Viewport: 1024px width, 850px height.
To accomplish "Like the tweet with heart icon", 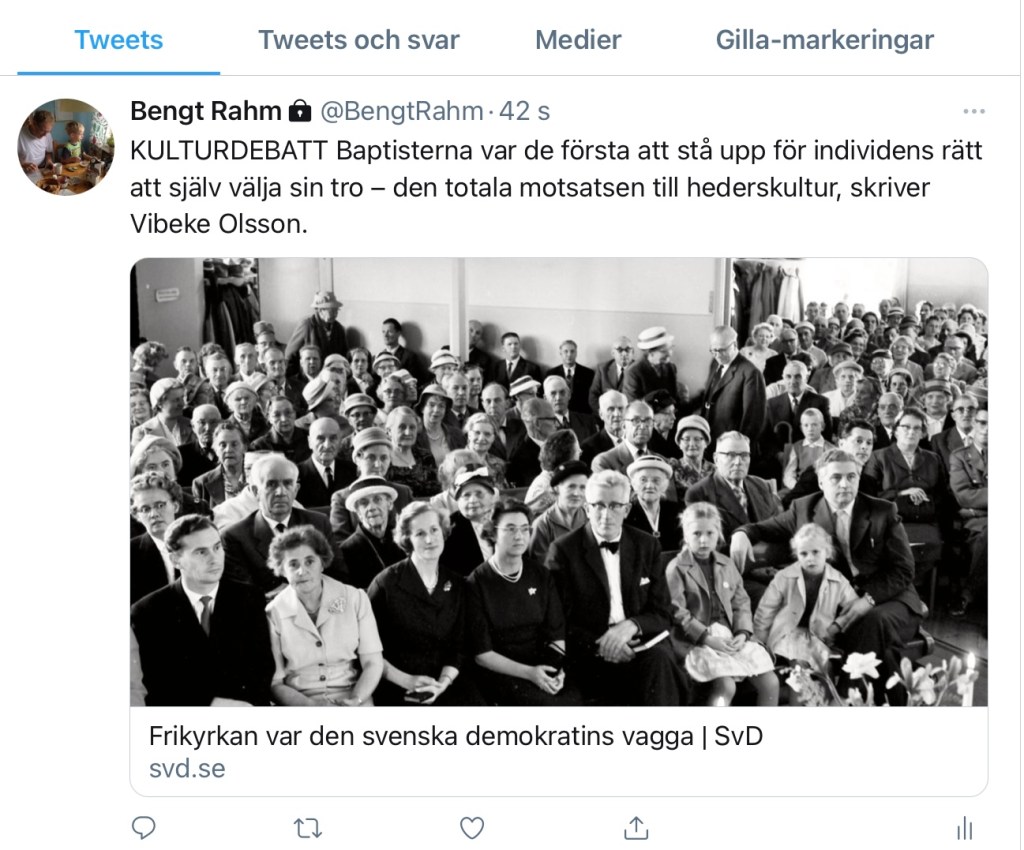I will pyautogui.click(x=472, y=828).
